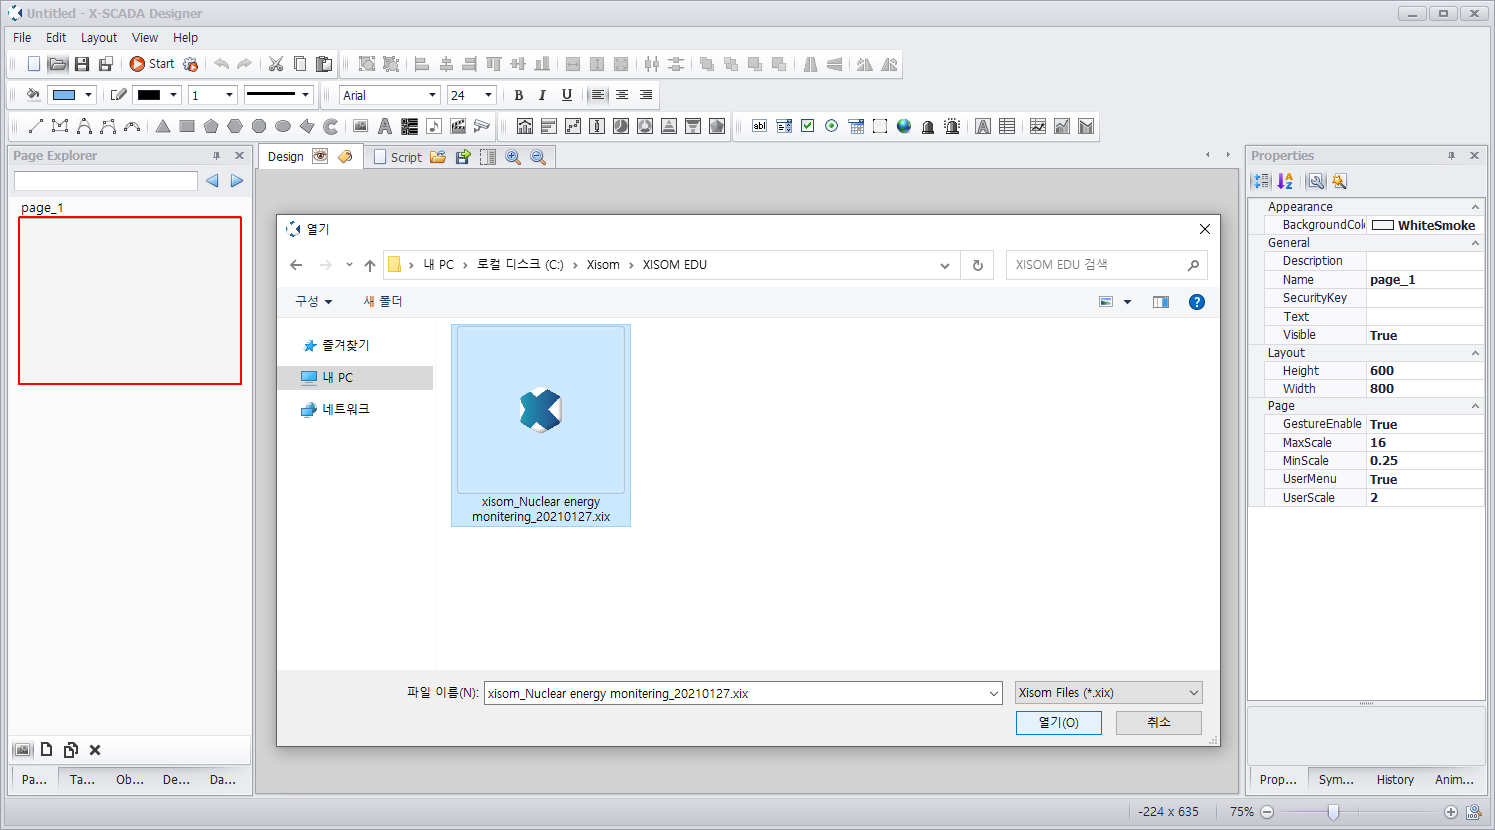Pin the Page Explorer panel
The image size is (1495, 830).
coord(216,156)
